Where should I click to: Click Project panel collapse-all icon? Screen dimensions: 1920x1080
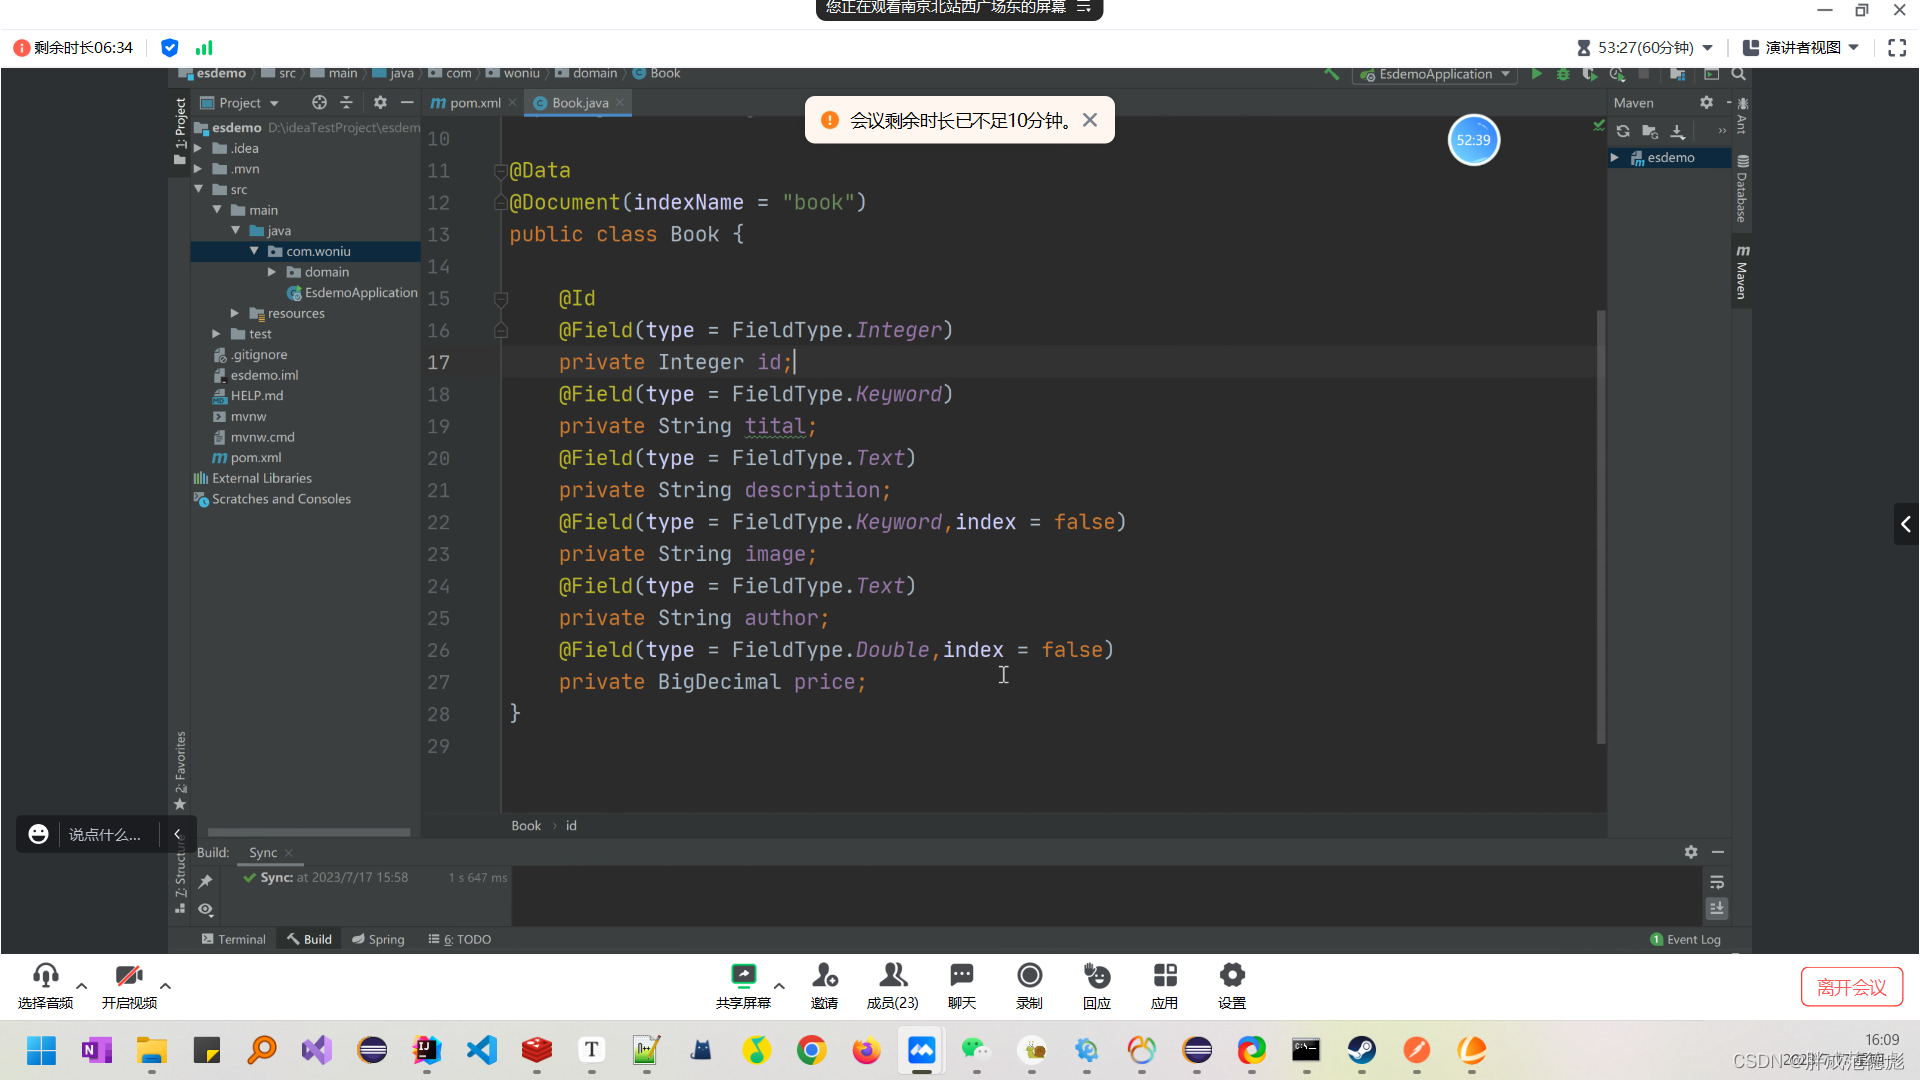click(x=346, y=102)
